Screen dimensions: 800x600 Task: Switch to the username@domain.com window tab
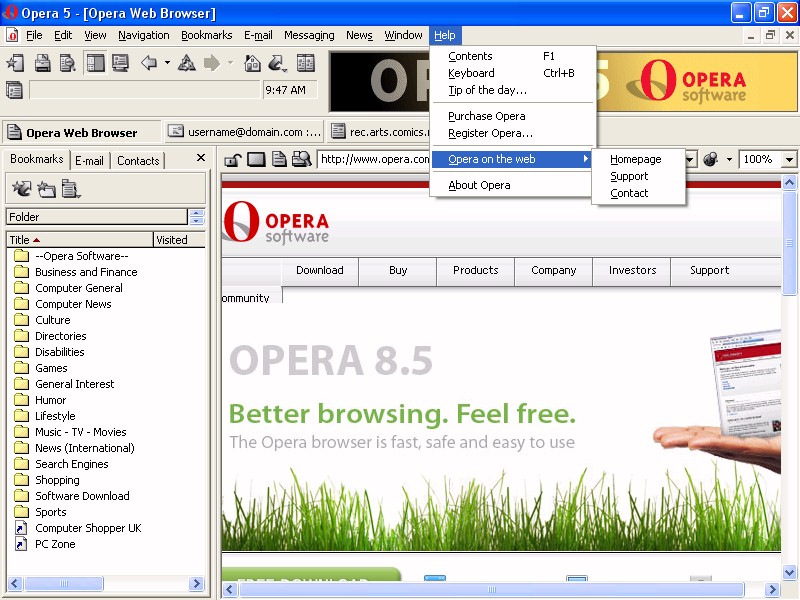coord(246,132)
